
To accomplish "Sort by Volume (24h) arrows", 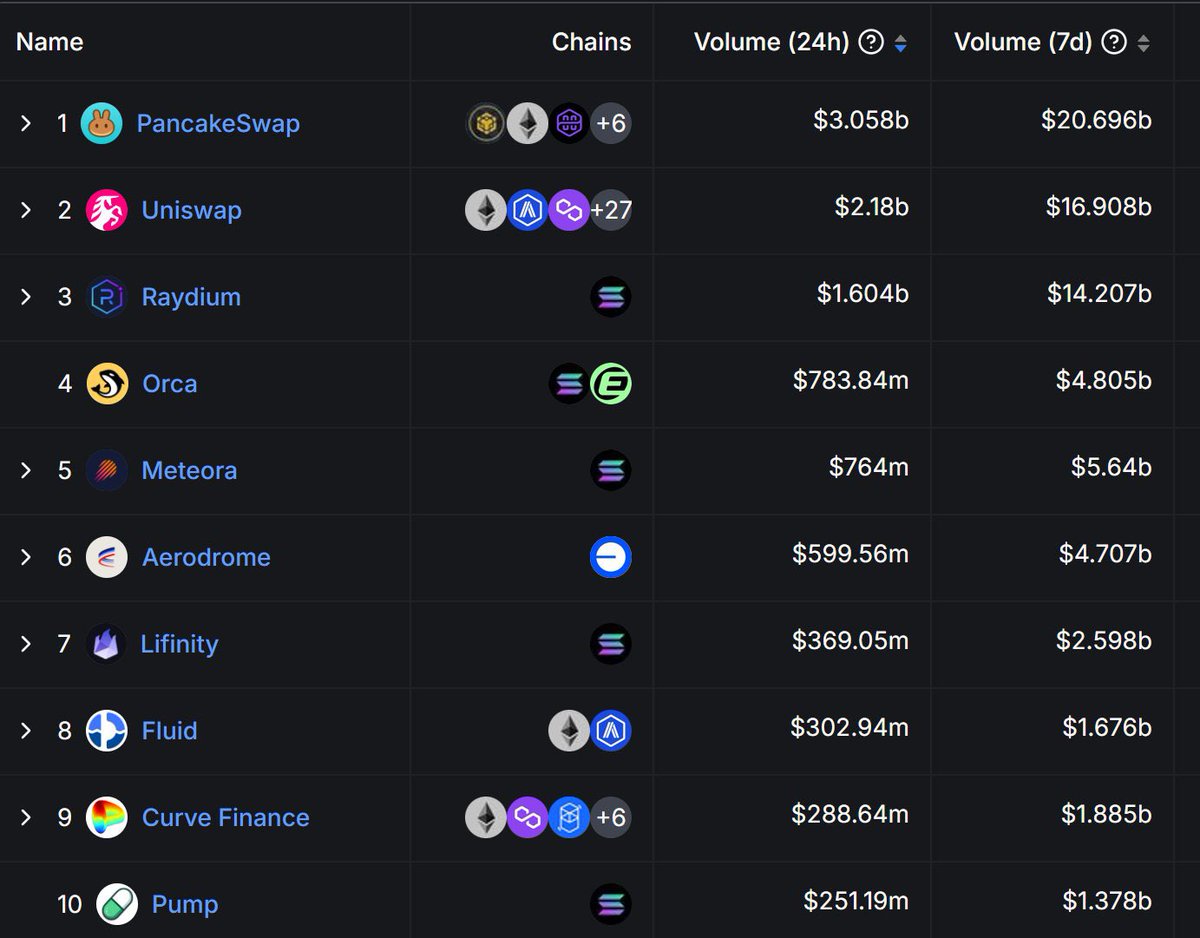I will point(901,43).
